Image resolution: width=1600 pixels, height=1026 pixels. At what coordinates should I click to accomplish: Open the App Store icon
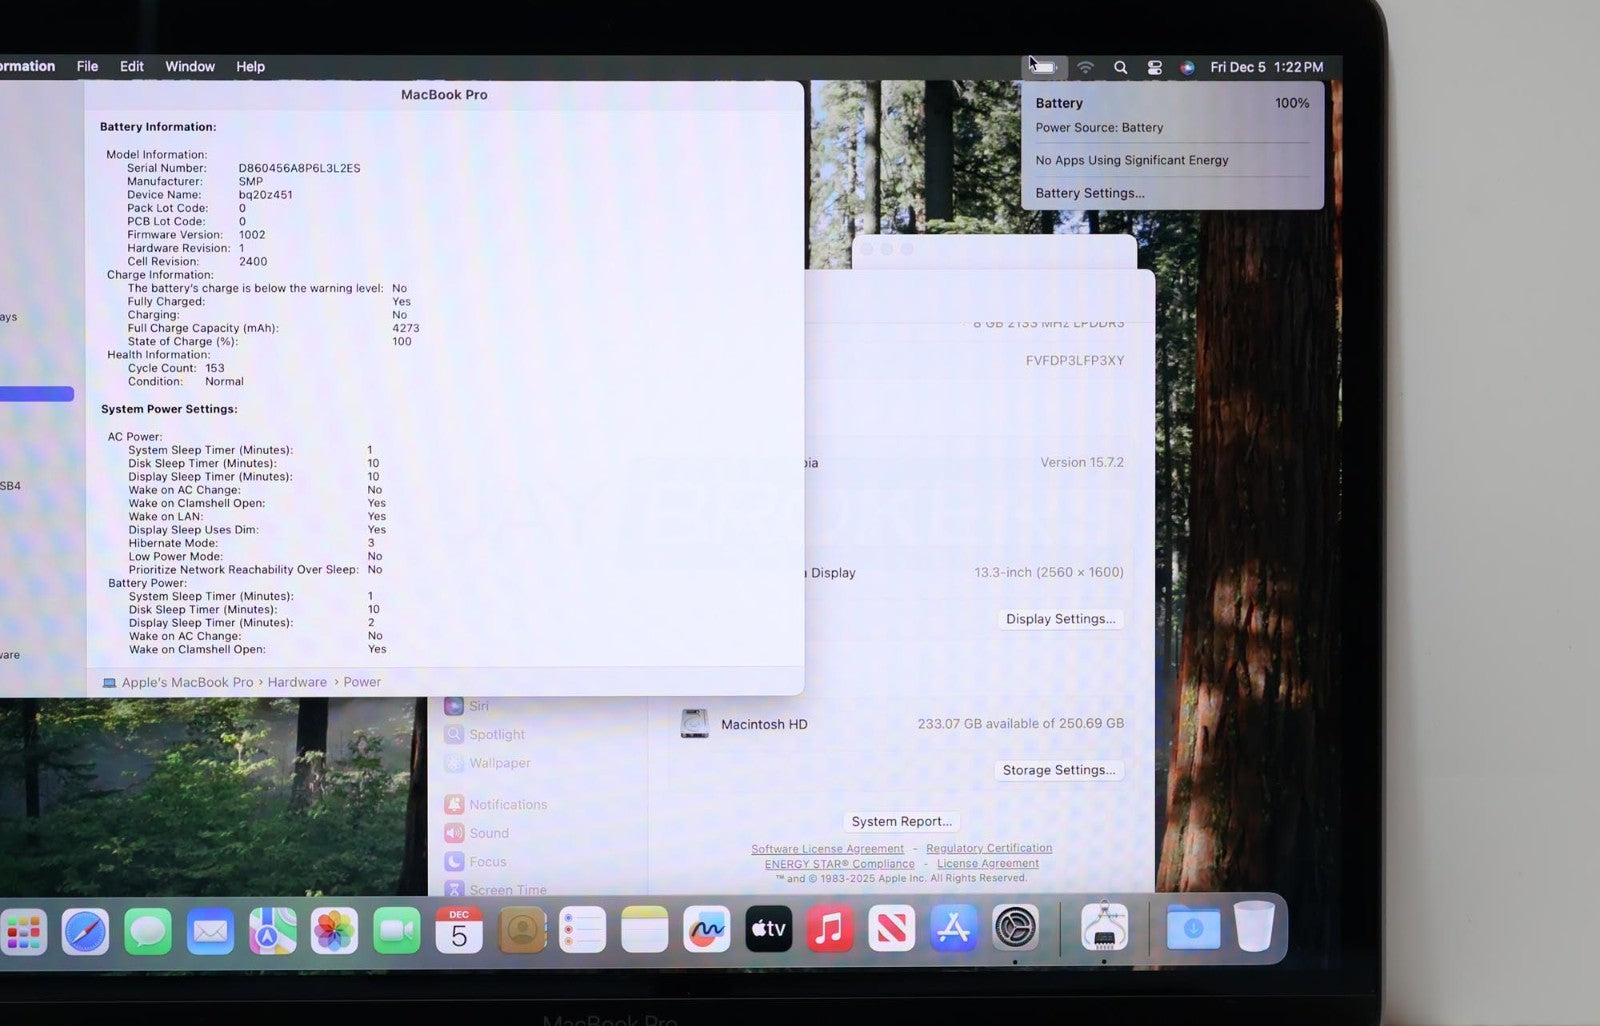pos(952,929)
